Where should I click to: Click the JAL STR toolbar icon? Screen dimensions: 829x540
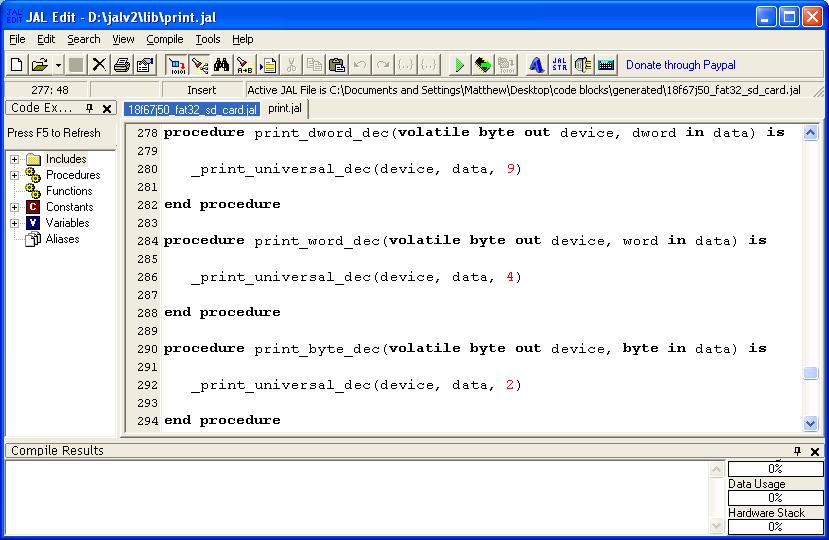559,65
